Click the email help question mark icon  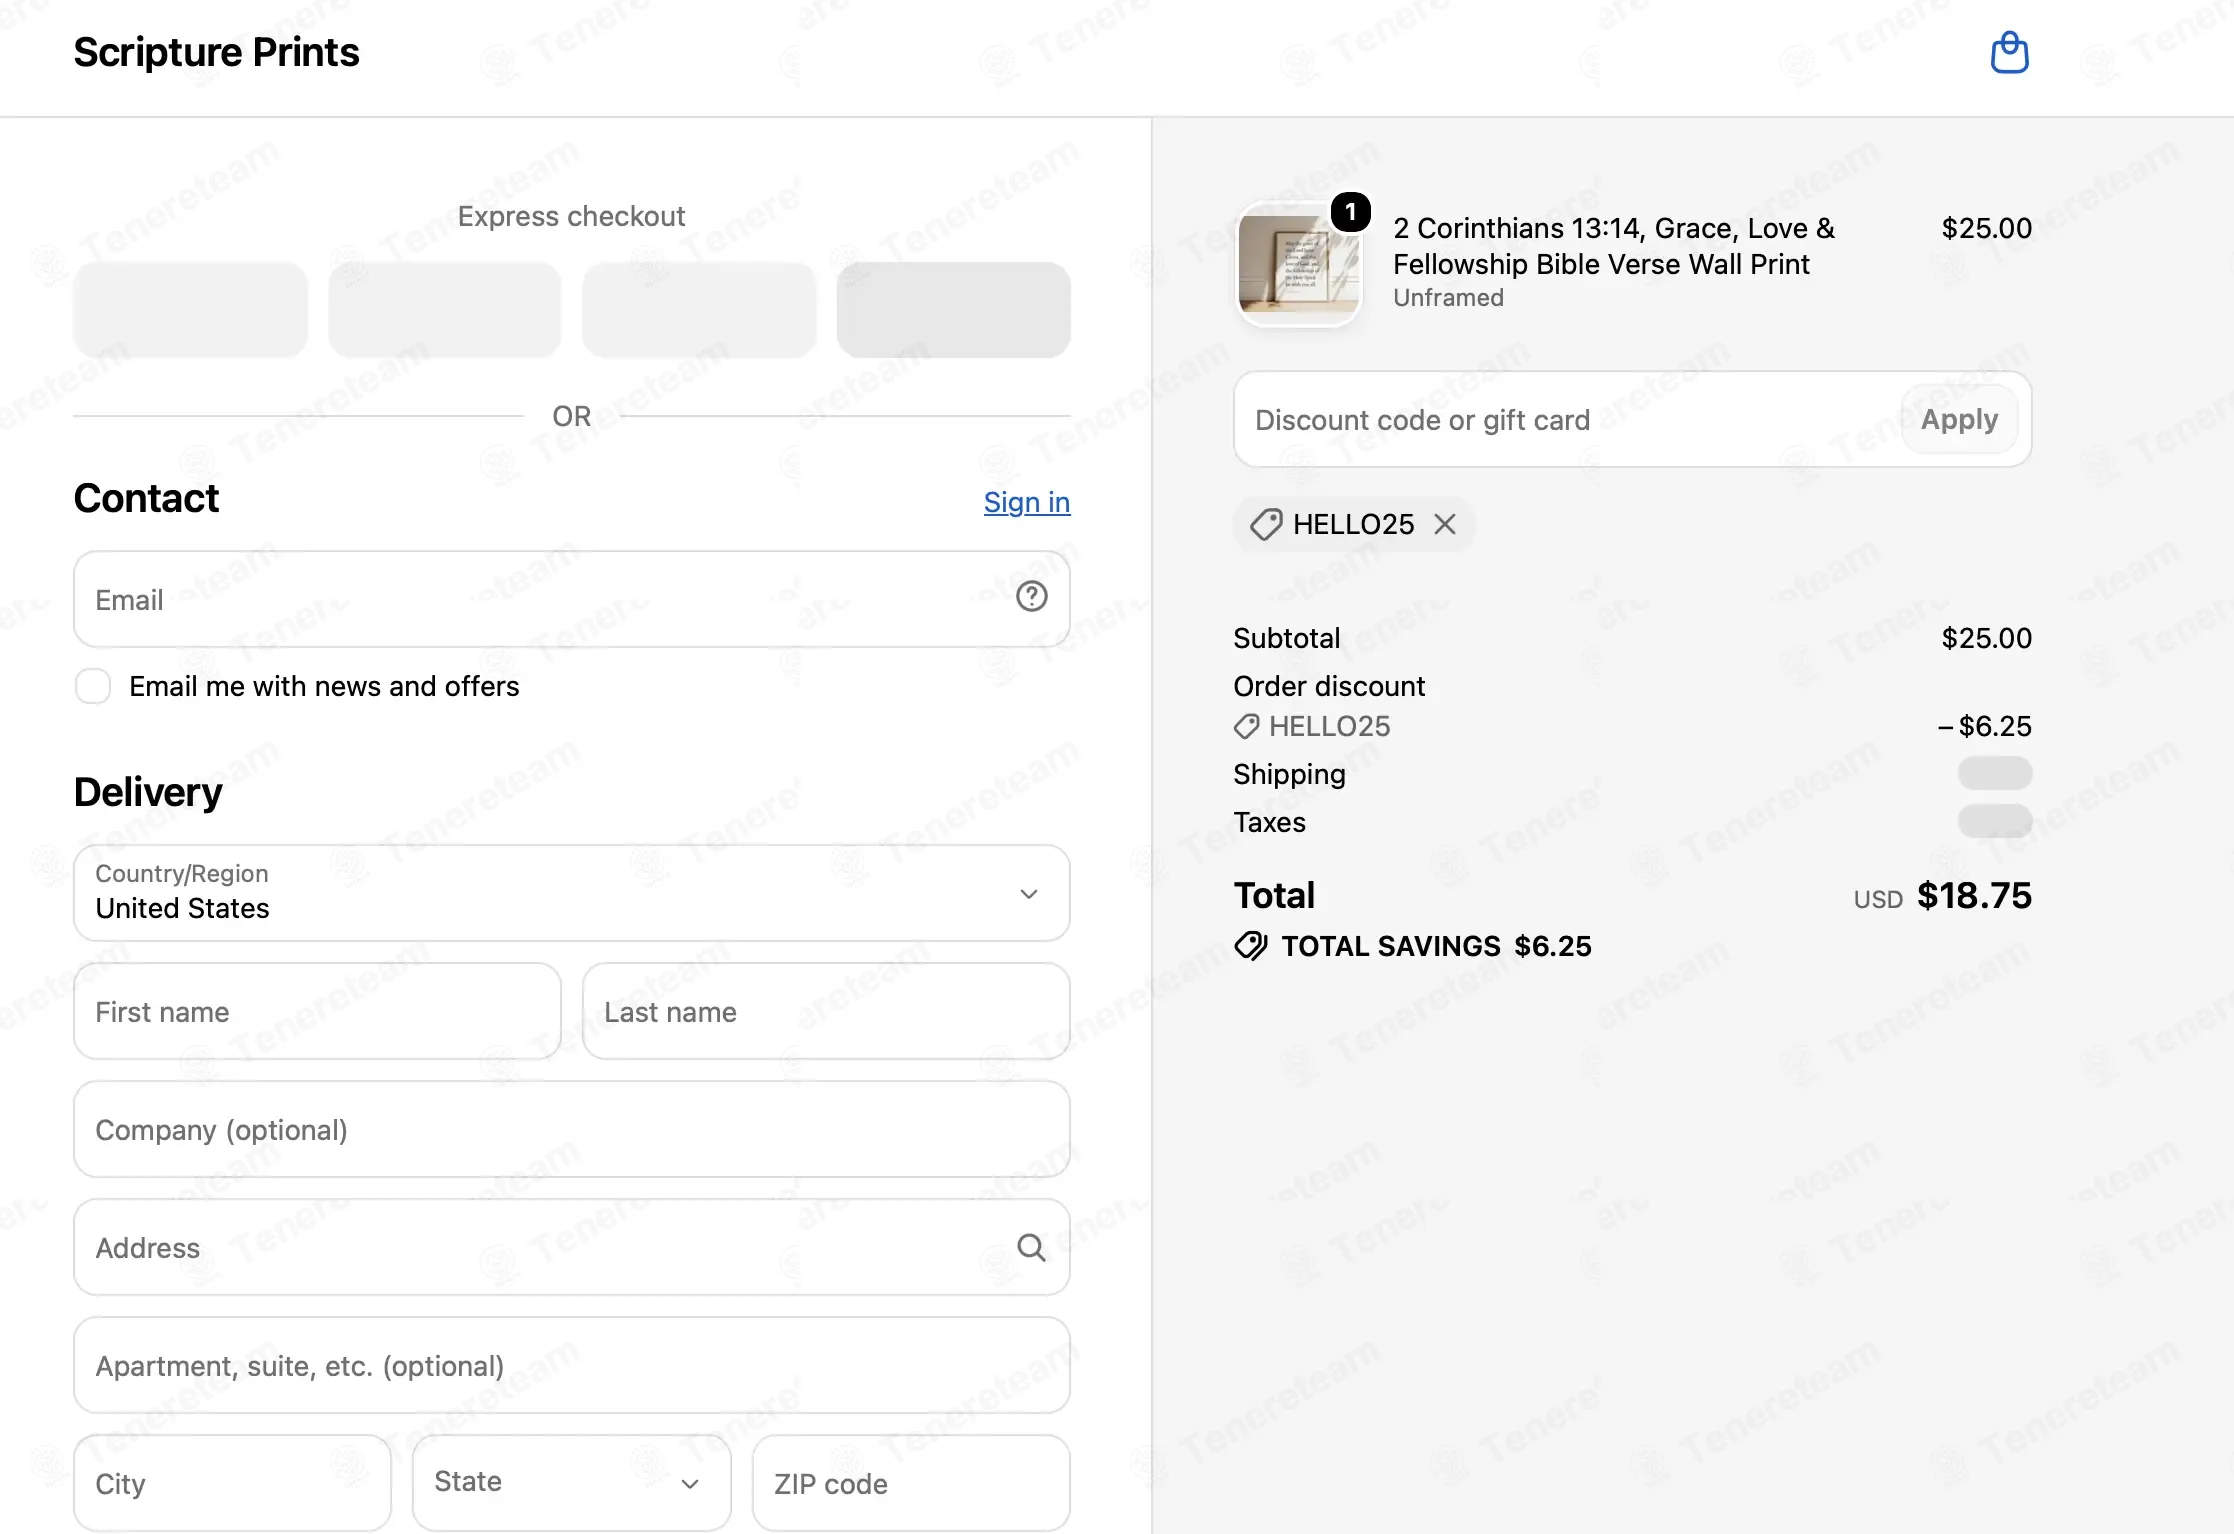click(x=1031, y=597)
